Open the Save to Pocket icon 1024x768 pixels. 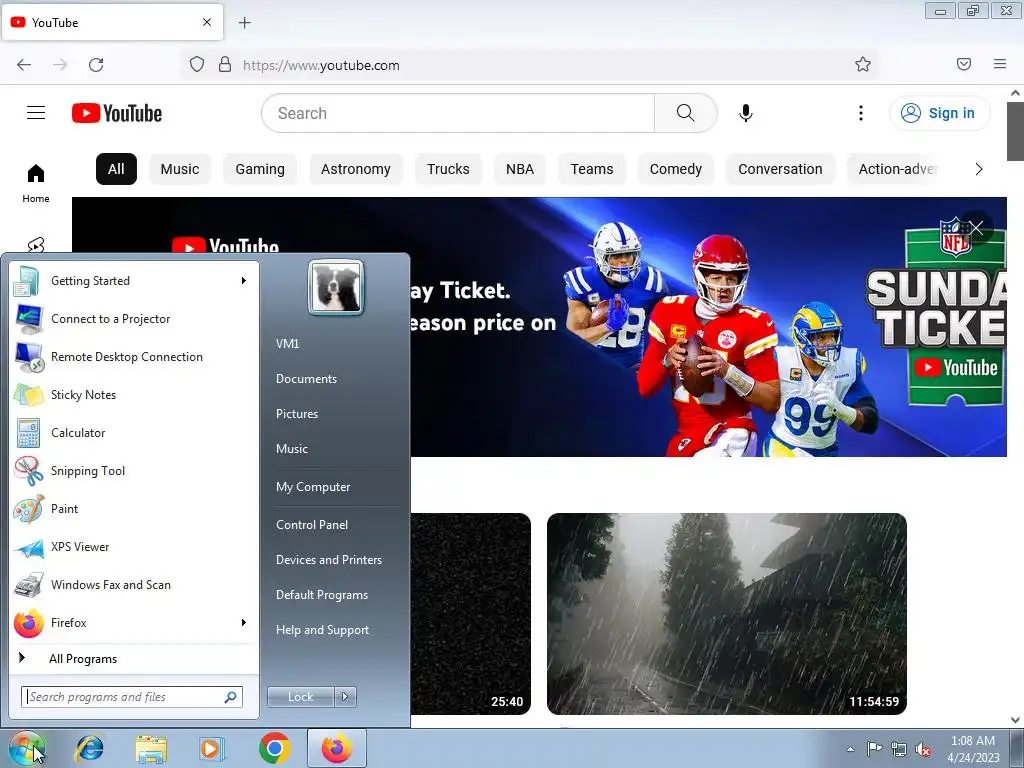(963, 64)
